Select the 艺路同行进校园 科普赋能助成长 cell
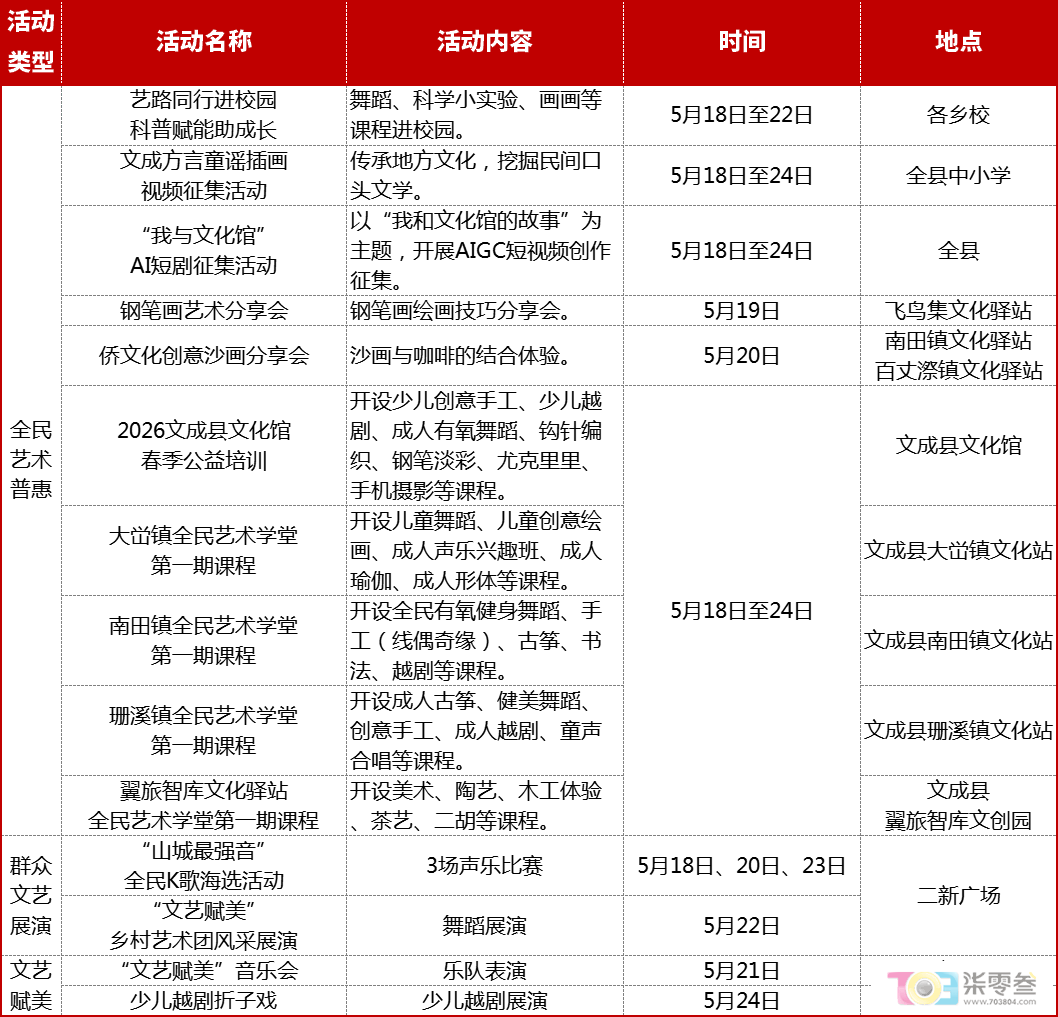 tap(204, 115)
